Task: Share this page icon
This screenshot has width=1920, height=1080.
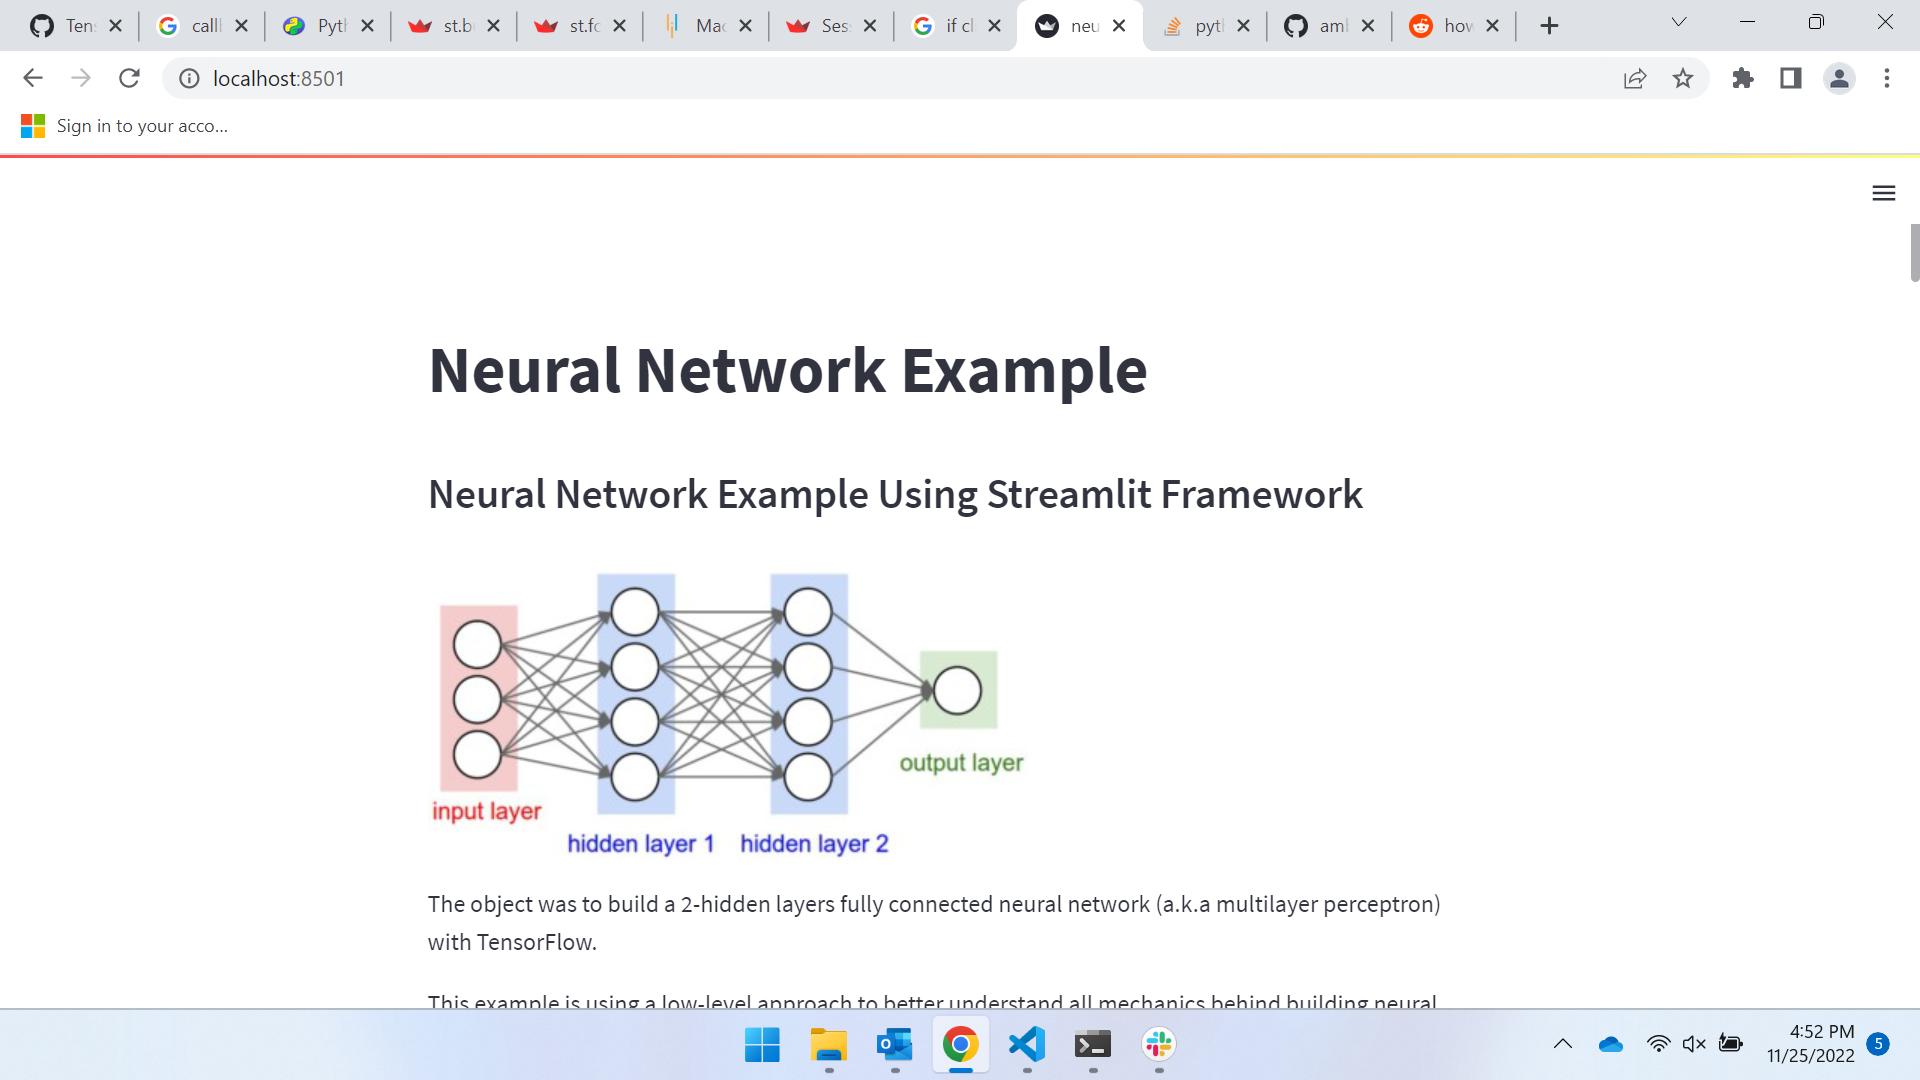Action: click(1635, 78)
